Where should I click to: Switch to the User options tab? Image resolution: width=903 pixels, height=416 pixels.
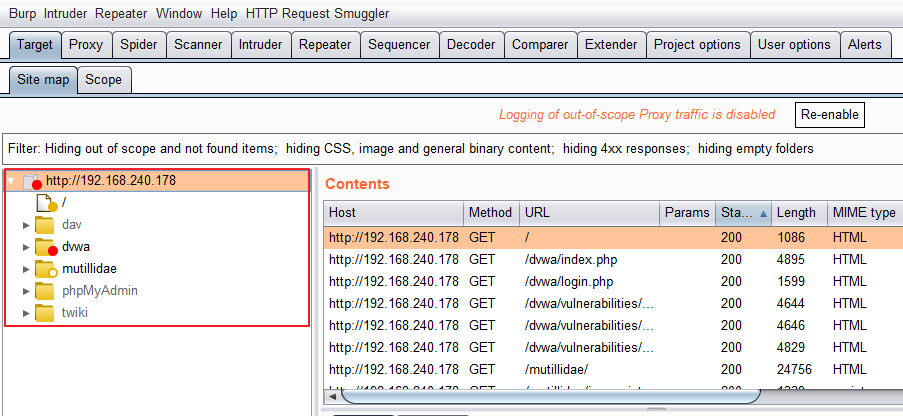coord(794,45)
